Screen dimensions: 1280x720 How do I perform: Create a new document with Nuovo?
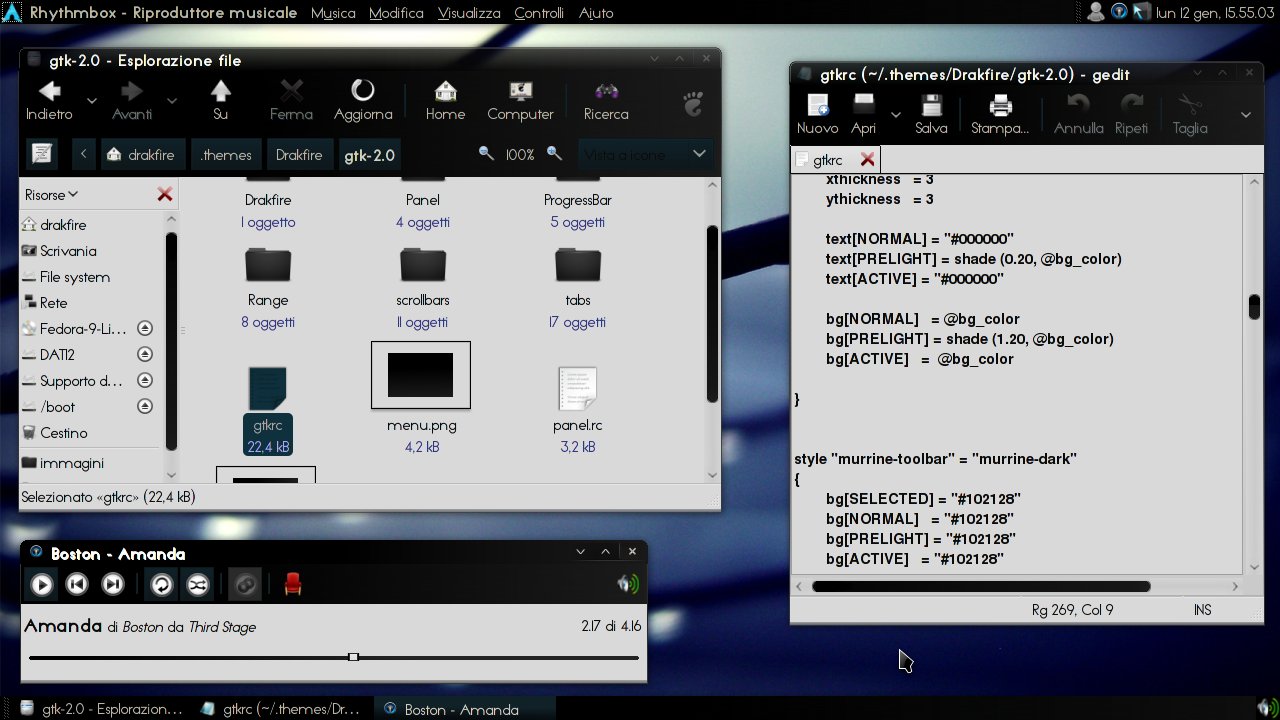[x=818, y=115]
